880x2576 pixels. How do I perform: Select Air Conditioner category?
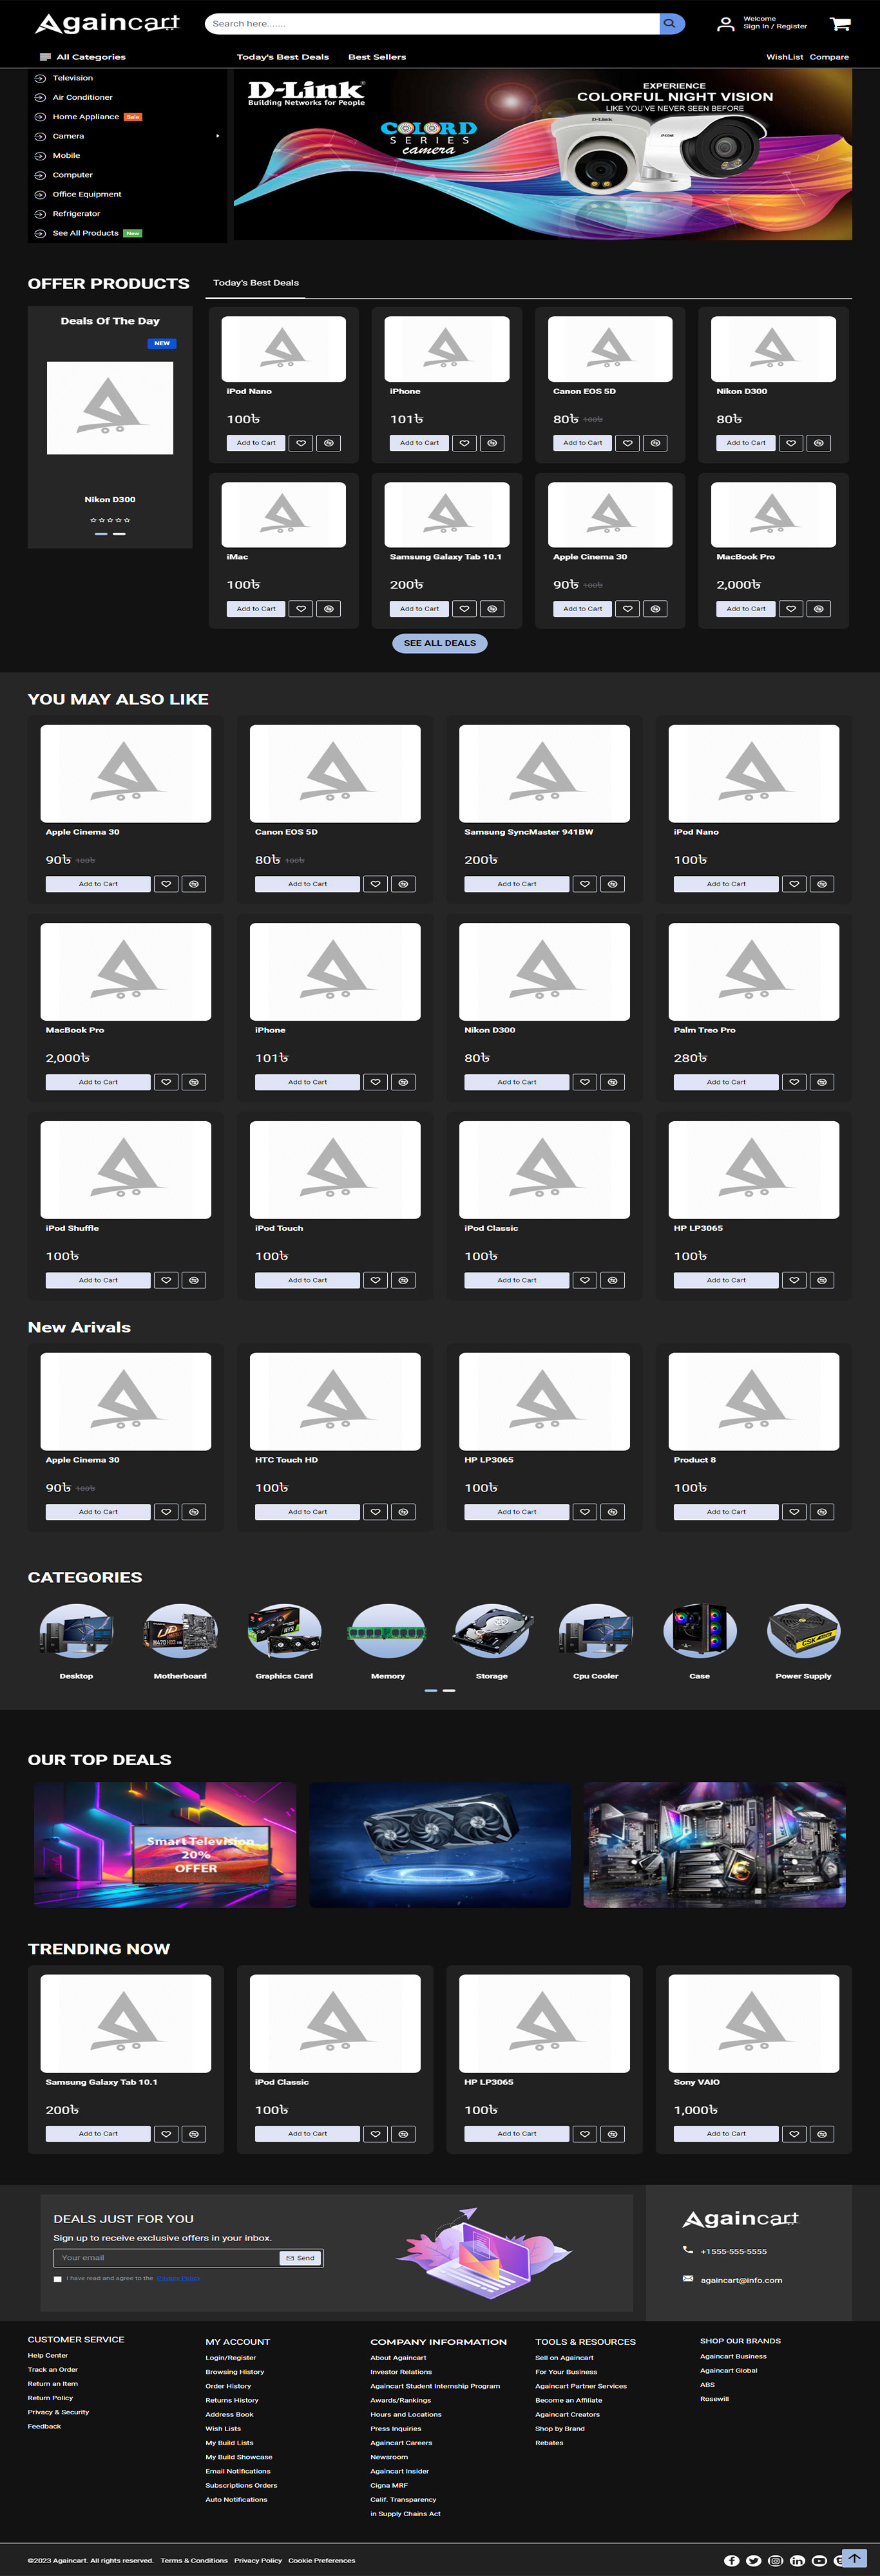tap(82, 97)
